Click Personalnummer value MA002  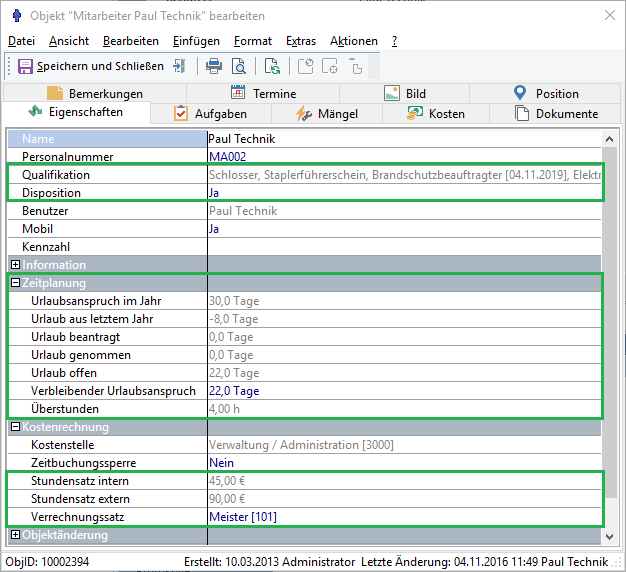404,156
